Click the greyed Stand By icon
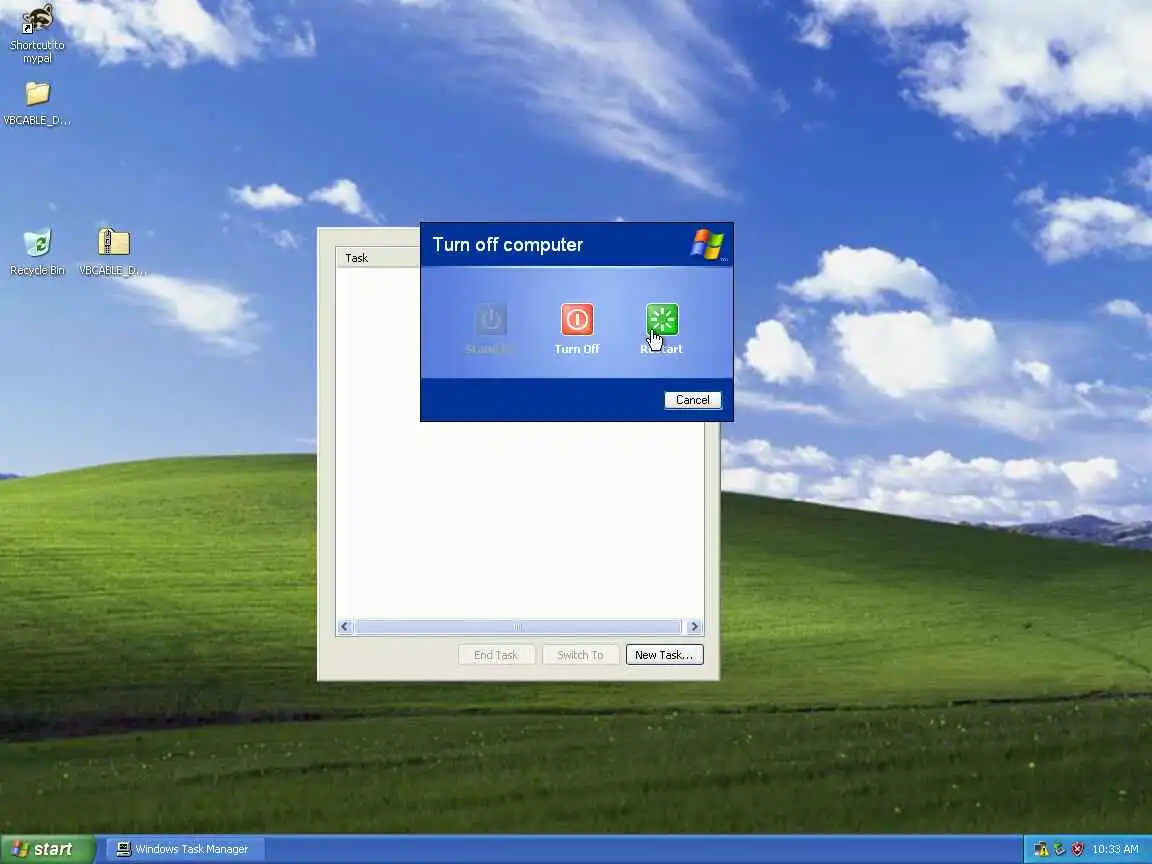Viewport: 1152px width, 864px height. [491, 320]
